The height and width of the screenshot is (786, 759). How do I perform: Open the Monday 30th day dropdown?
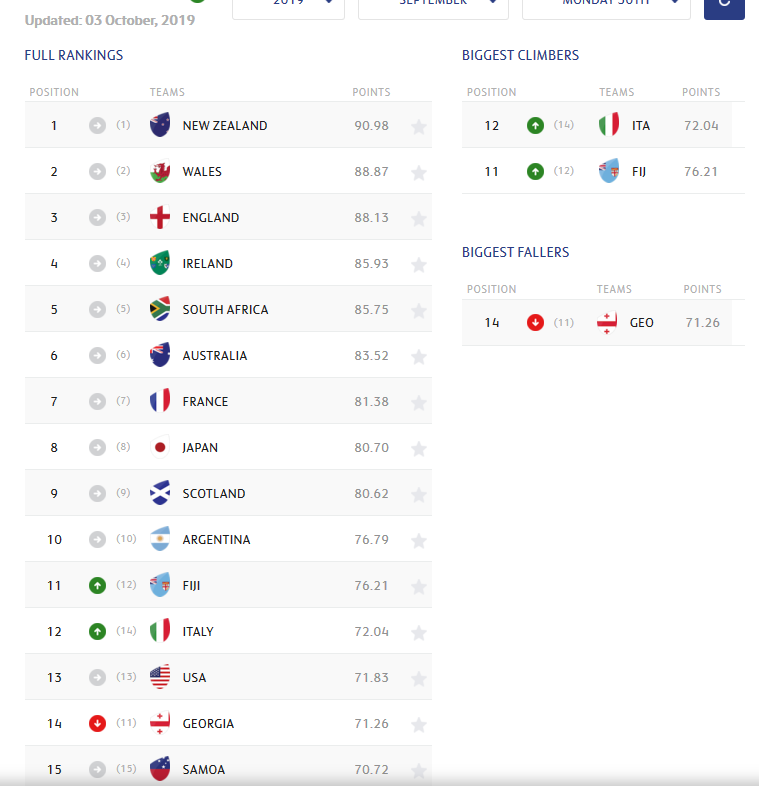pos(606,8)
